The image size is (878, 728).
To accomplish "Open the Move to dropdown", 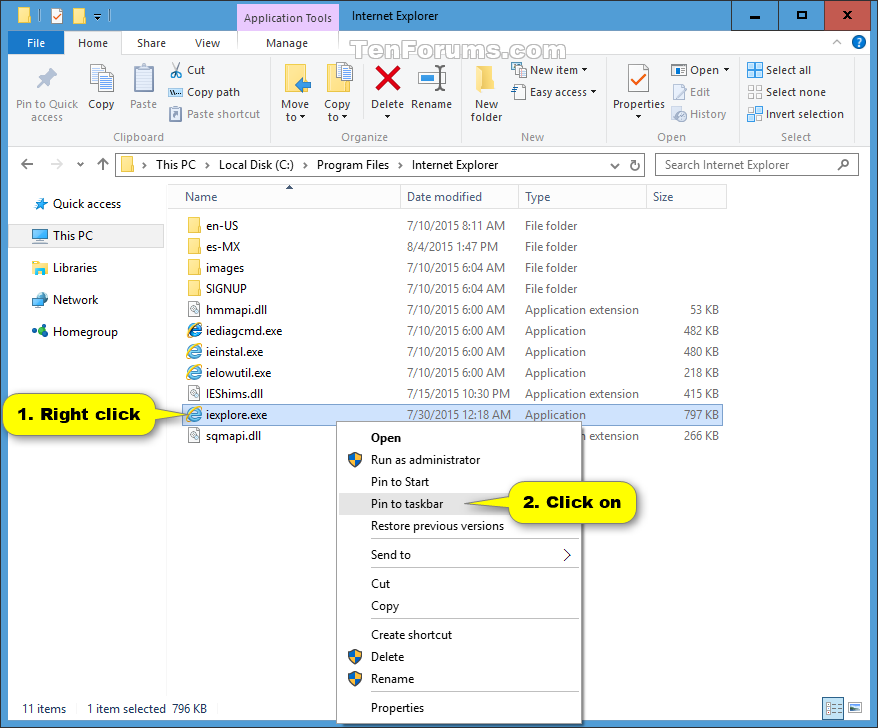I will point(295,111).
